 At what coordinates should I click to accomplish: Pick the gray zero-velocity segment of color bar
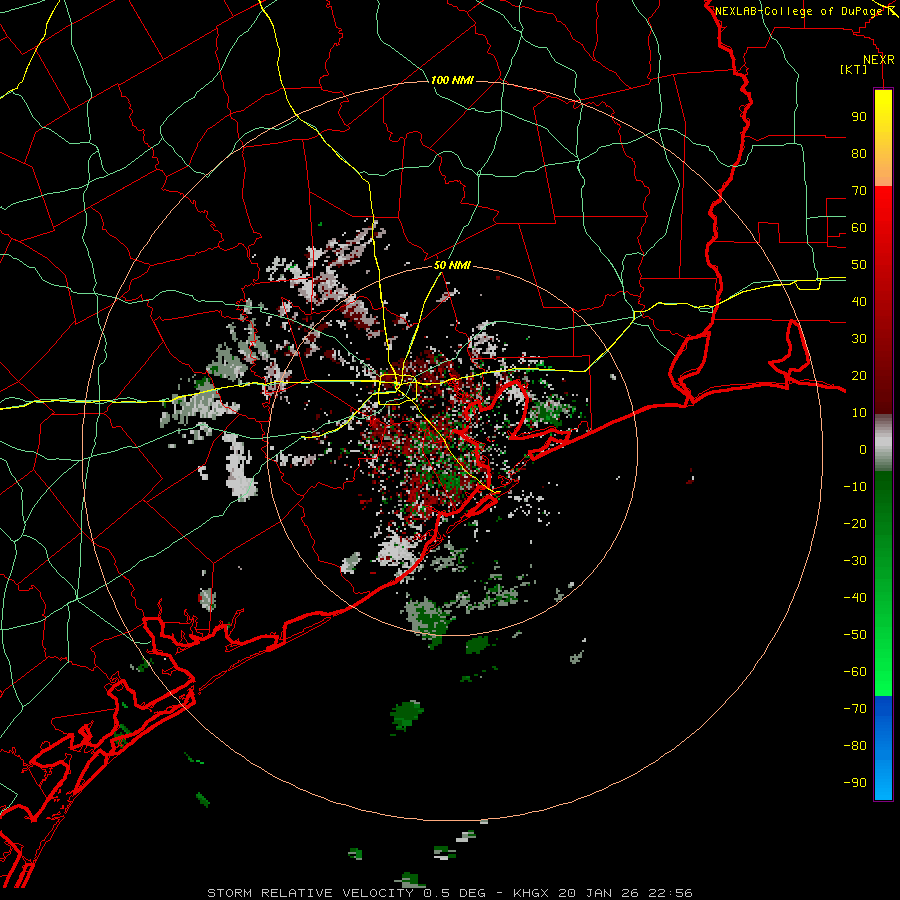(883, 443)
